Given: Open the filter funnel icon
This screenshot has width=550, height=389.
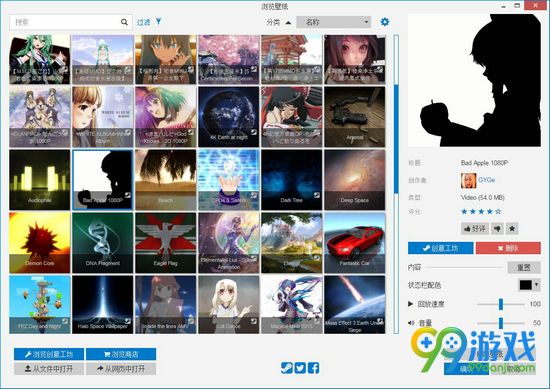Looking at the screenshot, I should 159,22.
